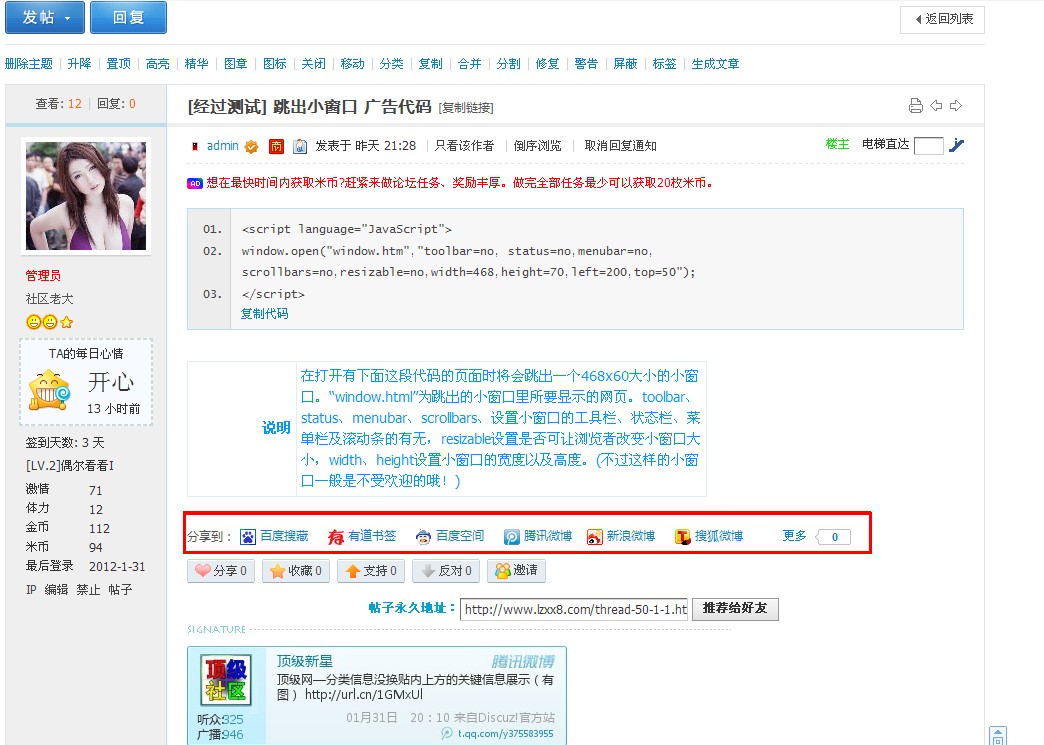Image resolution: width=1044 pixels, height=745 pixels.
Task: Click 复制代码 under the code block
Action: pyautogui.click(x=264, y=314)
